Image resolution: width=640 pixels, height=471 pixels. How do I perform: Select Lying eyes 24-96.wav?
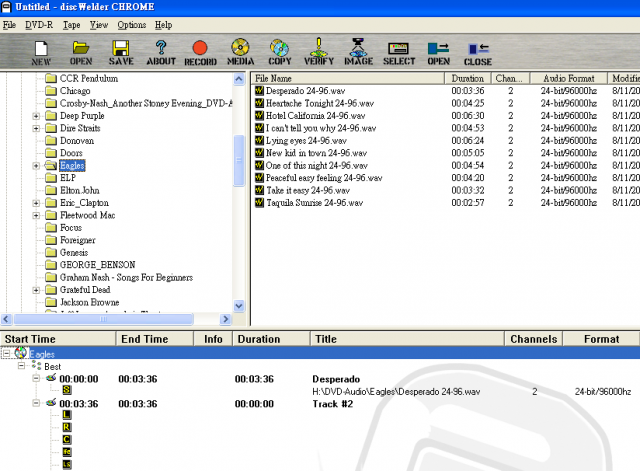(x=306, y=141)
